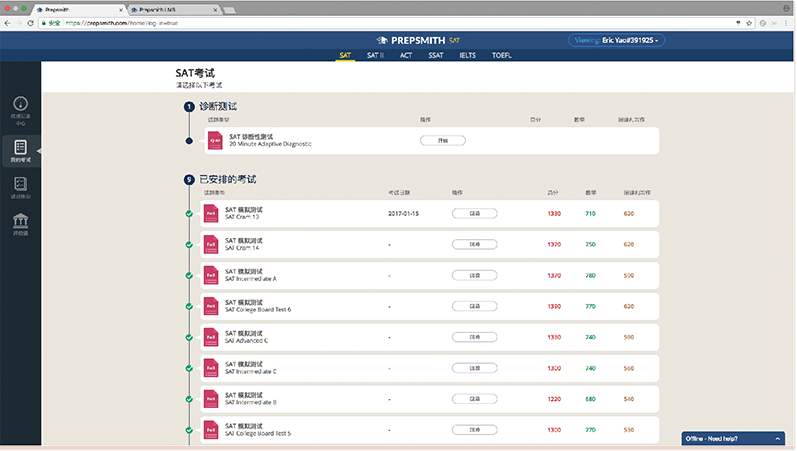
Task: Click the action button for SAT Cram 13
Action: click(475, 214)
